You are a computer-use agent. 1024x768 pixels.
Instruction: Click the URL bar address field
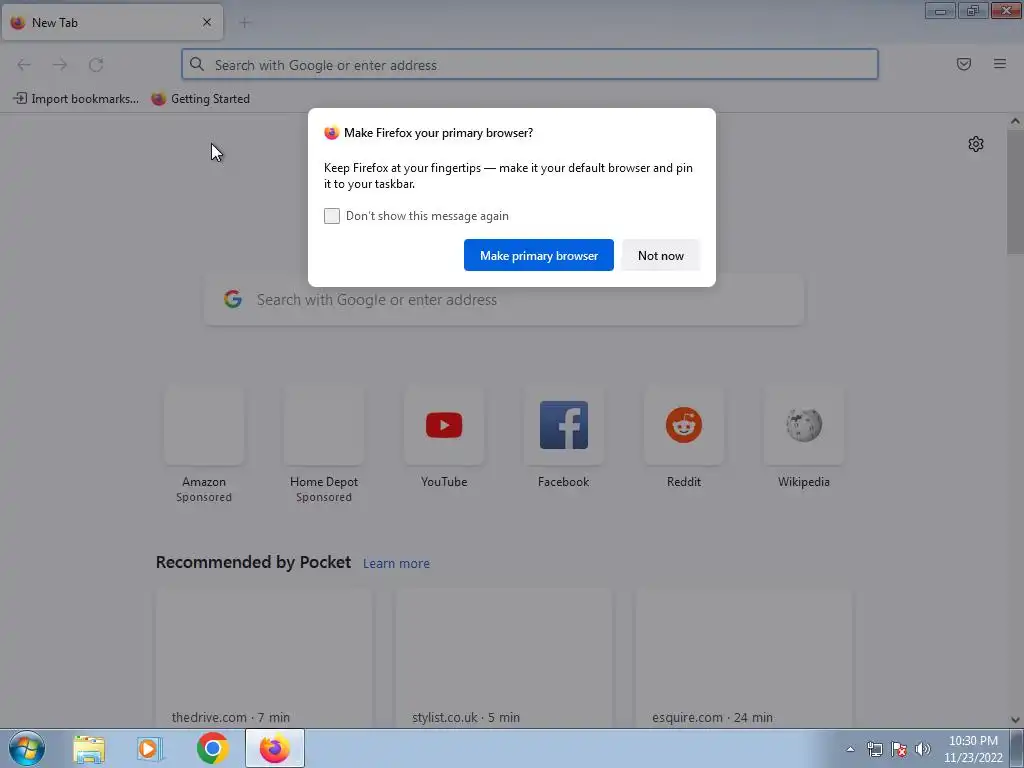(530, 65)
